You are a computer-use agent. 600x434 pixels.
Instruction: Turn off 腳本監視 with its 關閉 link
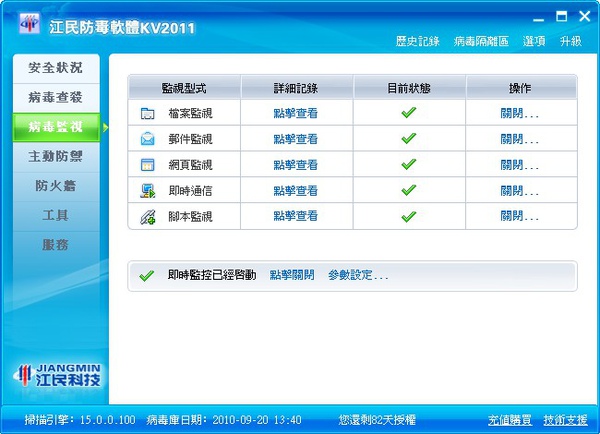520,216
